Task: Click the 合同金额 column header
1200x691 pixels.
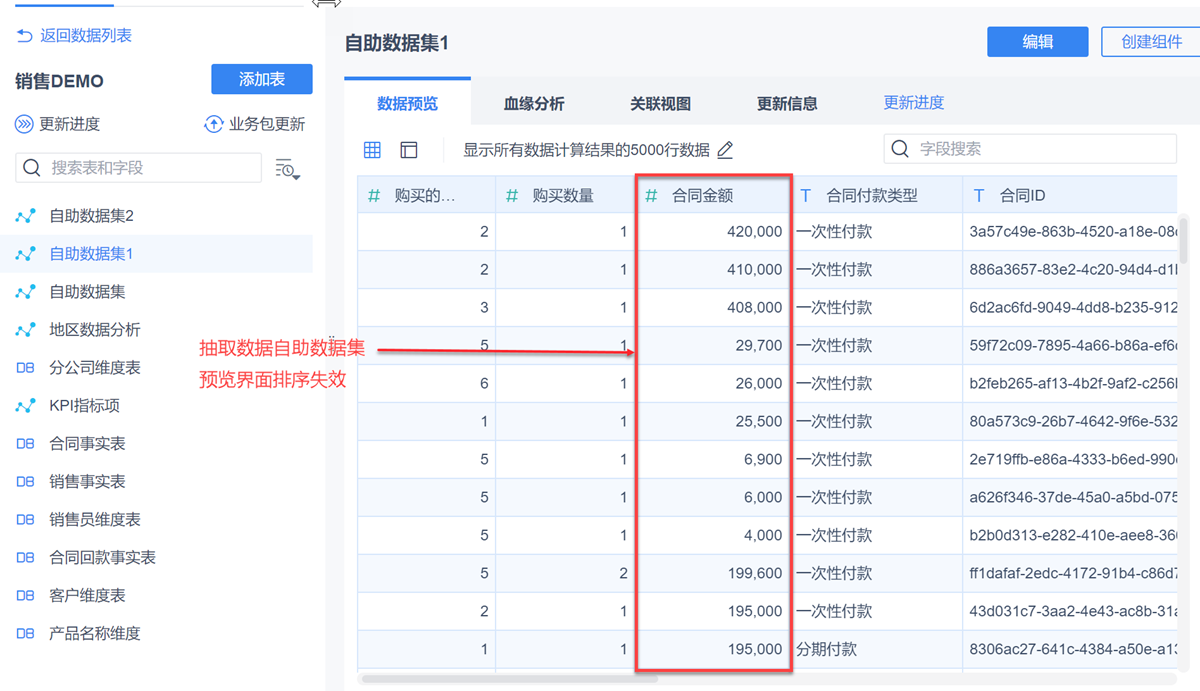Action: pos(702,196)
